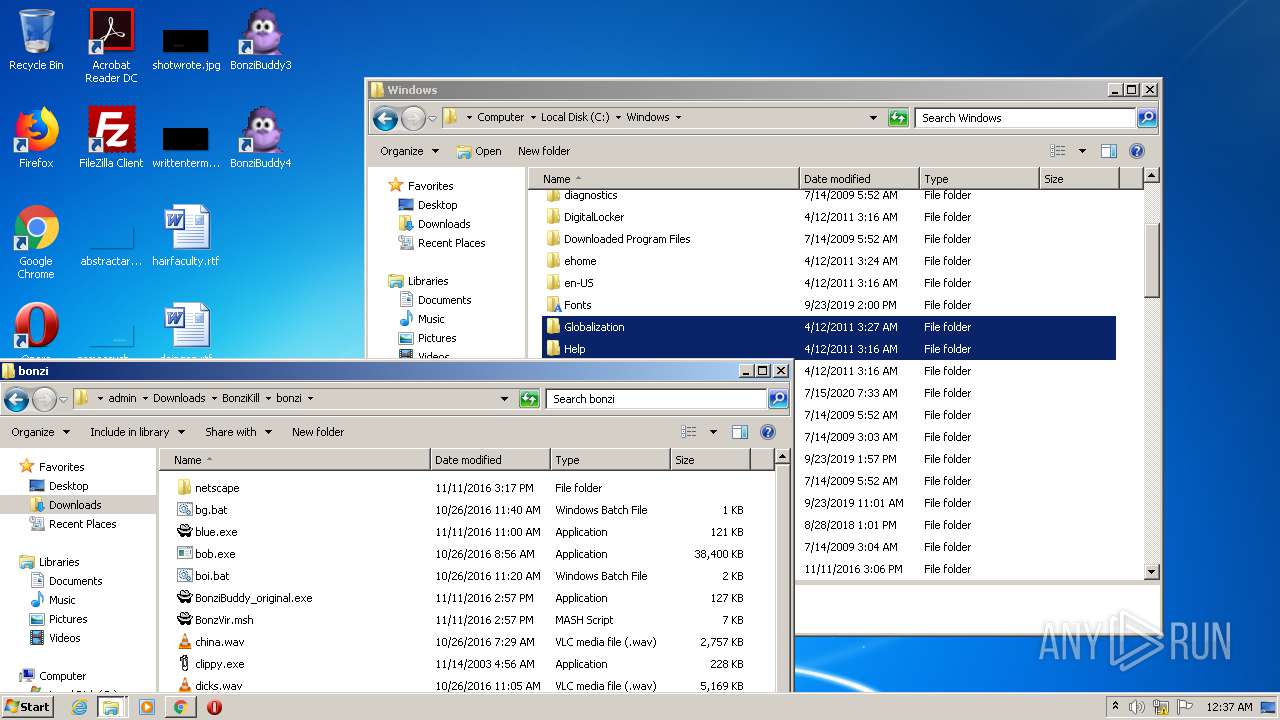Open Help icon in bonzi window toolbar
Screen dimensions: 1280x720
[x=768, y=432]
